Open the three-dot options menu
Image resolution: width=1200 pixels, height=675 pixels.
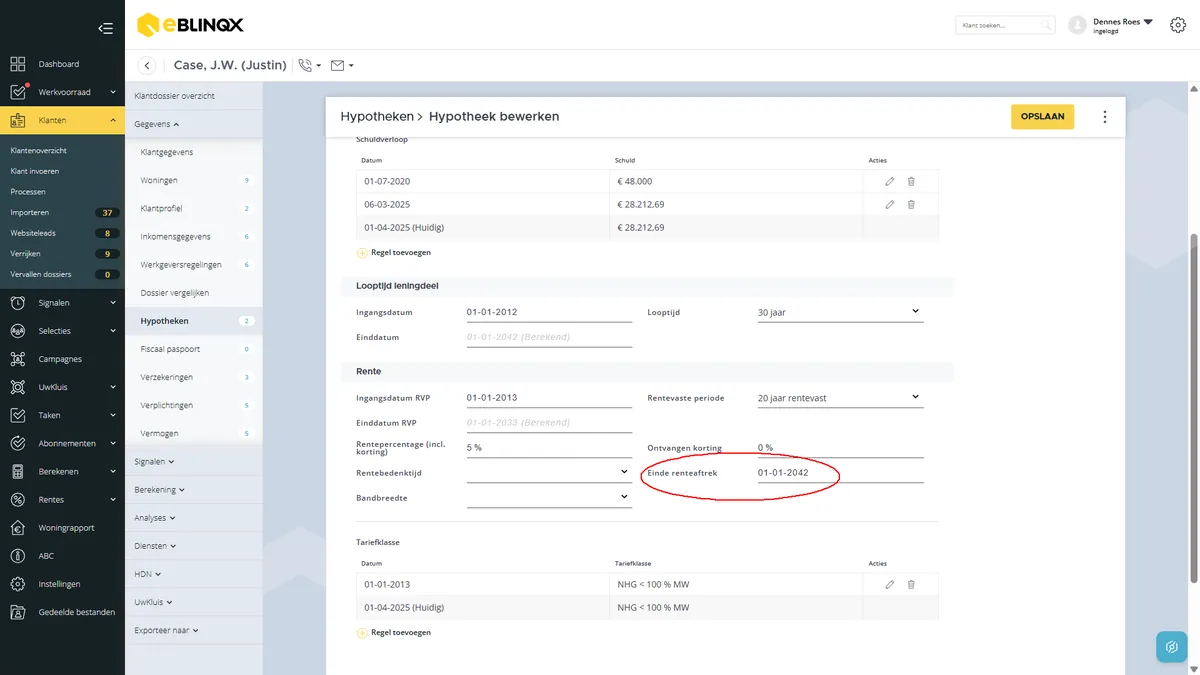click(1105, 117)
